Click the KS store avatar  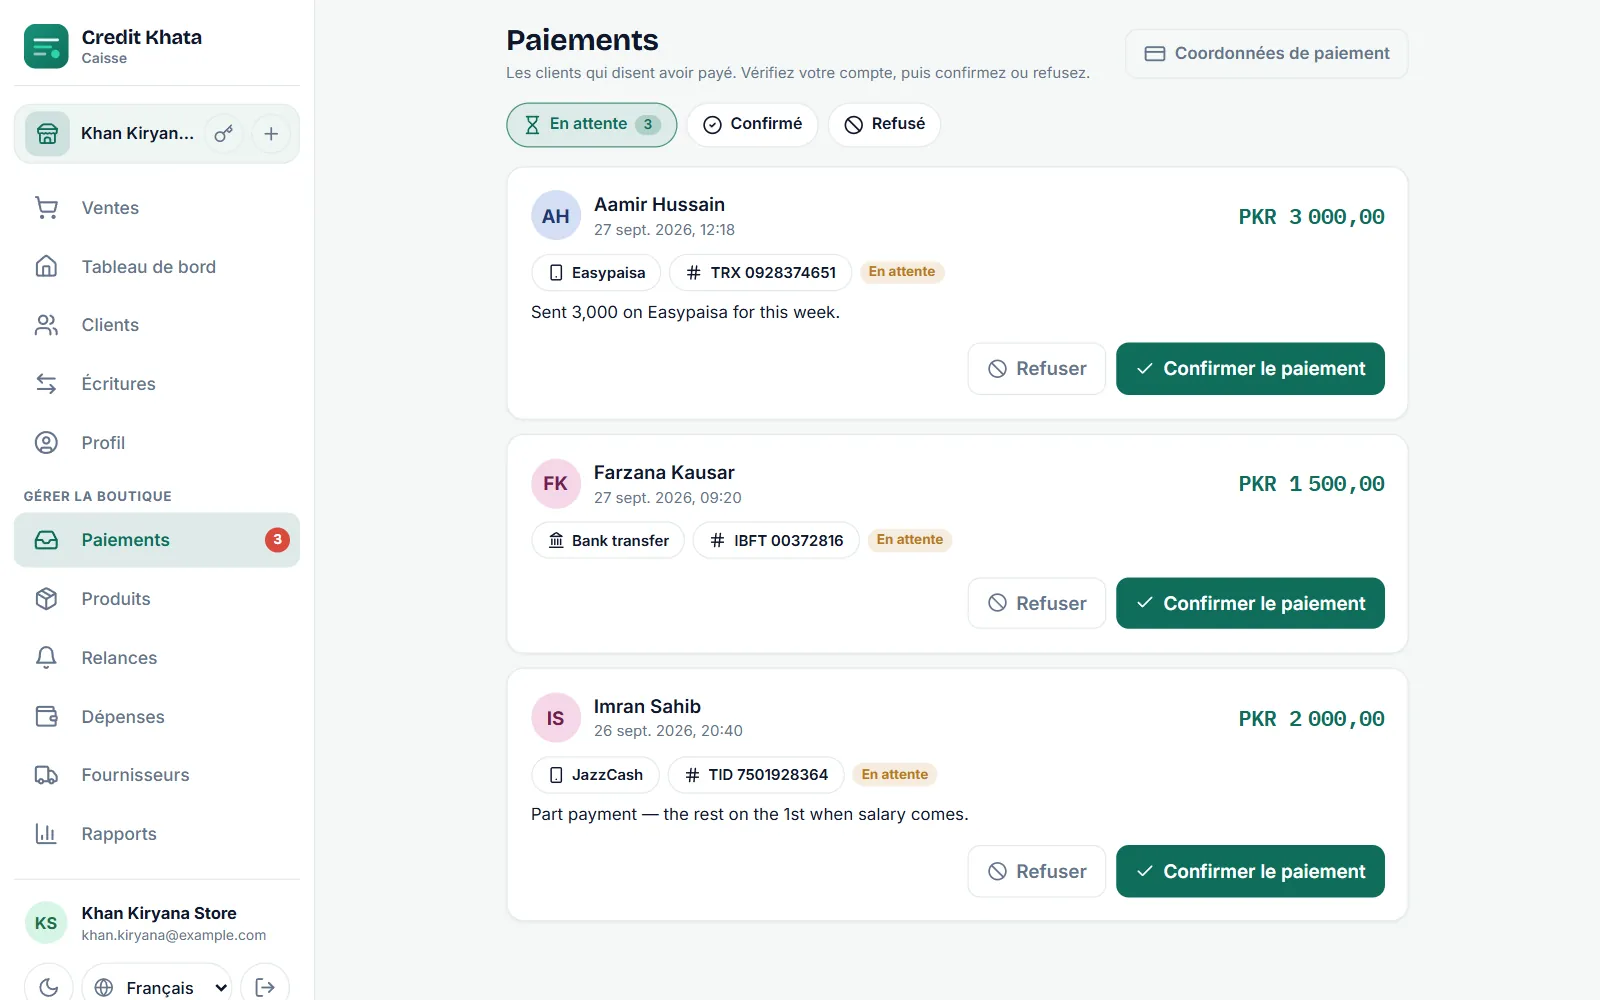pos(46,923)
